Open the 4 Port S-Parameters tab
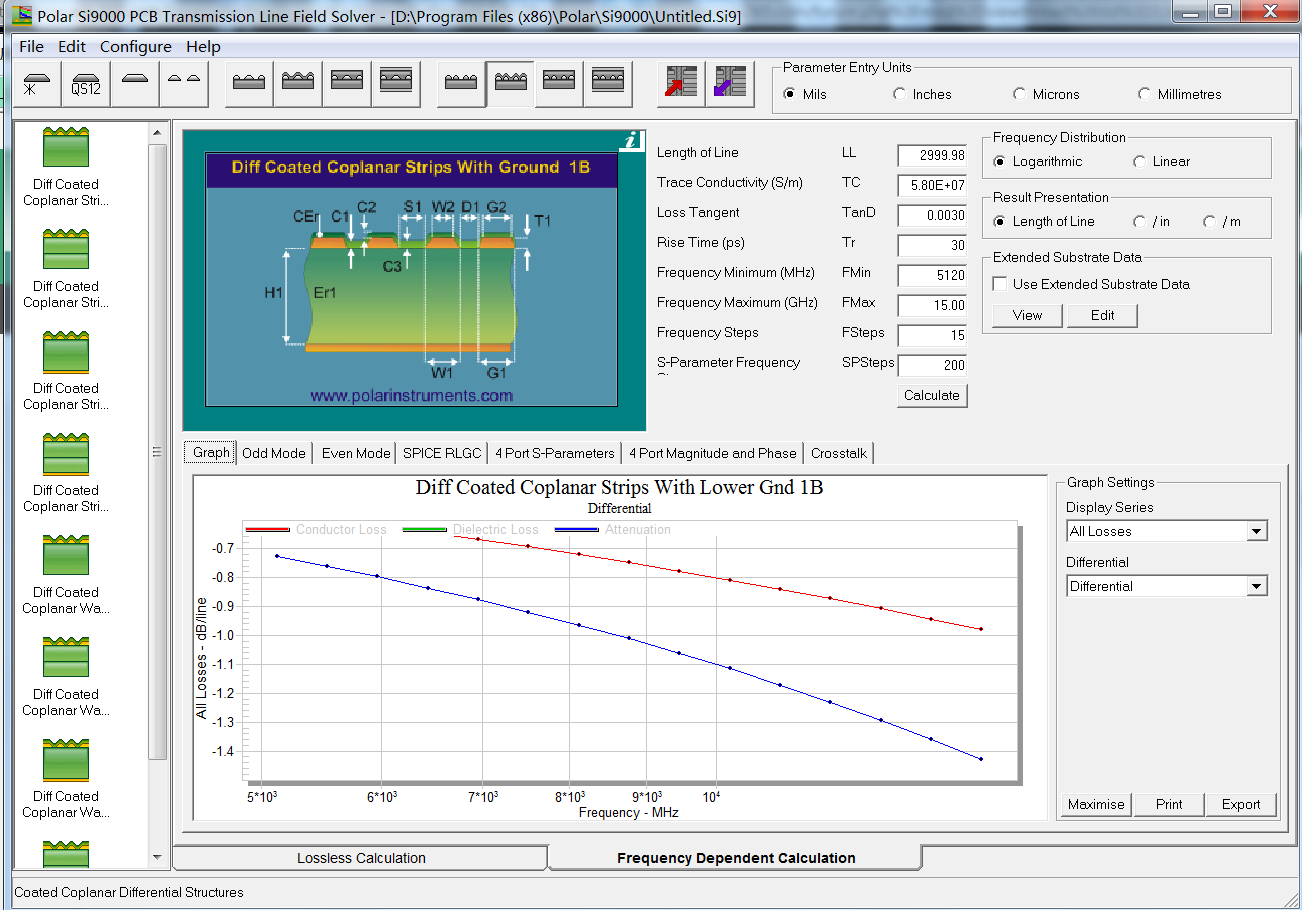The height and width of the screenshot is (910, 1302). (555, 453)
